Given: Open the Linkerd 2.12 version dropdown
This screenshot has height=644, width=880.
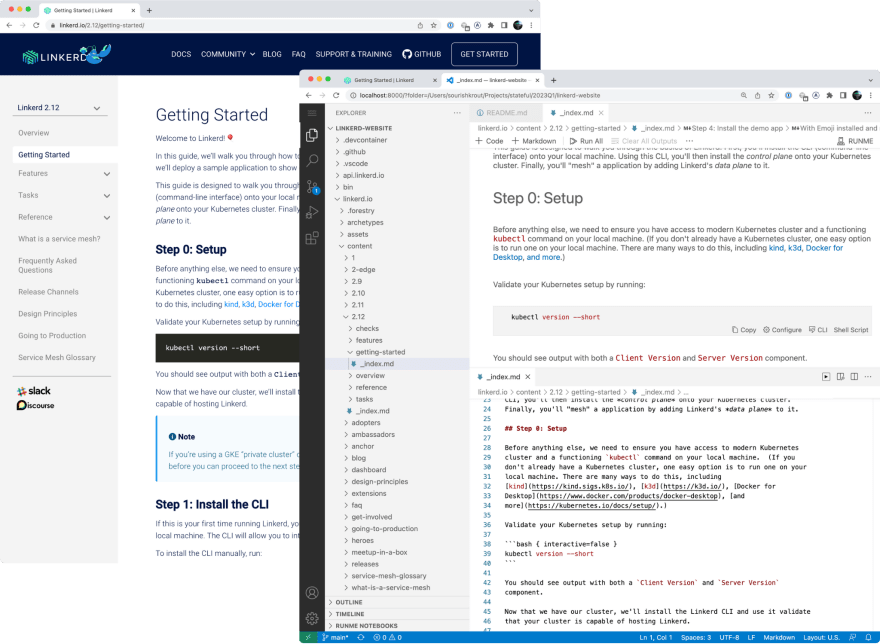Looking at the screenshot, I should (x=58, y=108).
